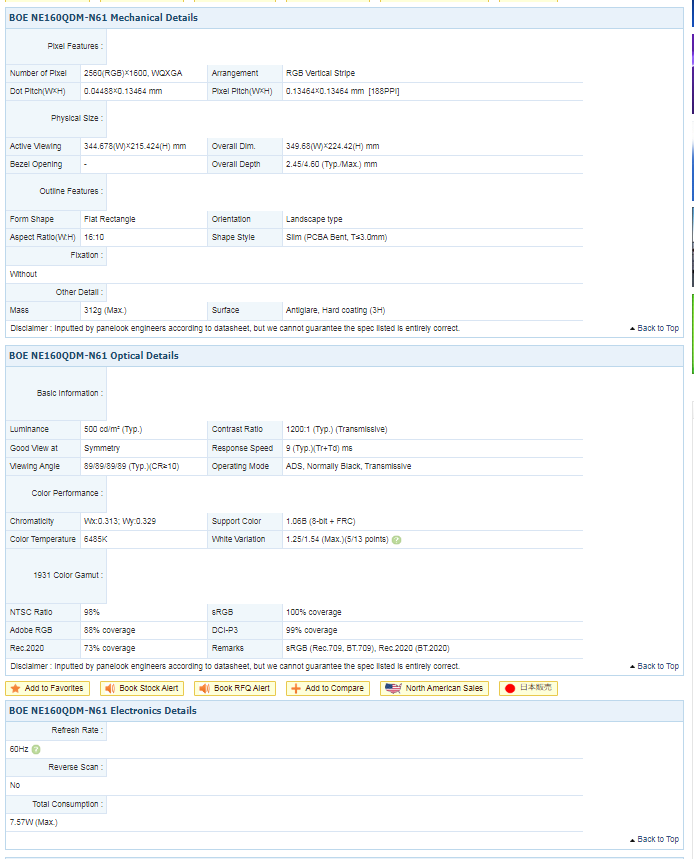Select the Outline Features subsection label
694x859 pixels.
pos(71,191)
